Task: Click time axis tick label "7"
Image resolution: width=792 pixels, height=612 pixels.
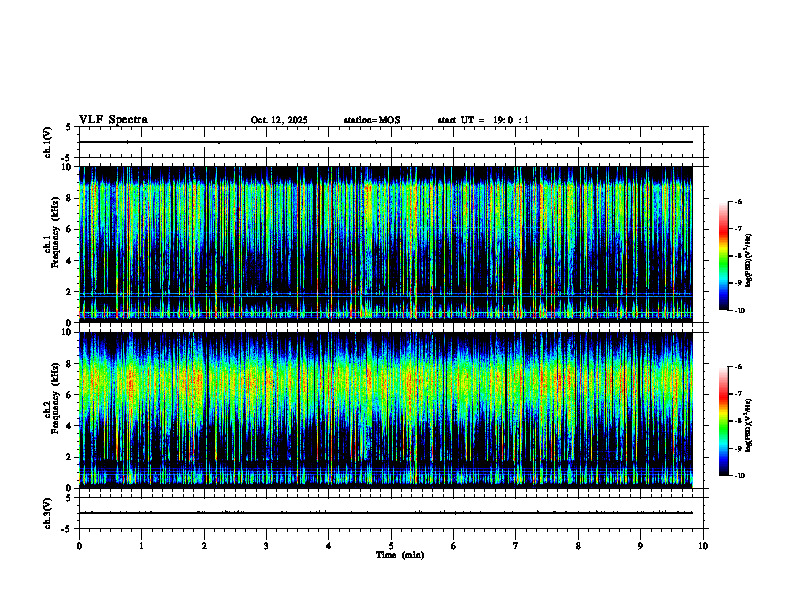Action: pyautogui.click(x=516, y=546)
